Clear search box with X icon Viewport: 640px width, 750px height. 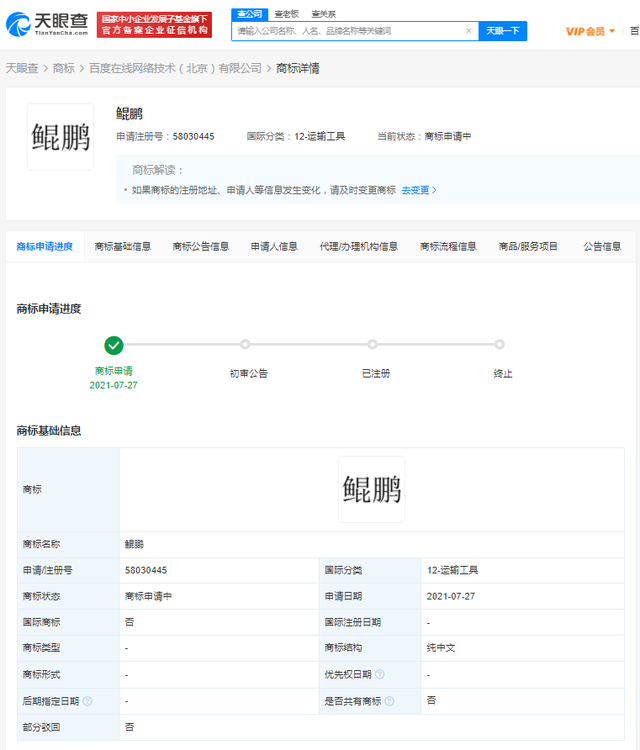[x=469, y=31]
